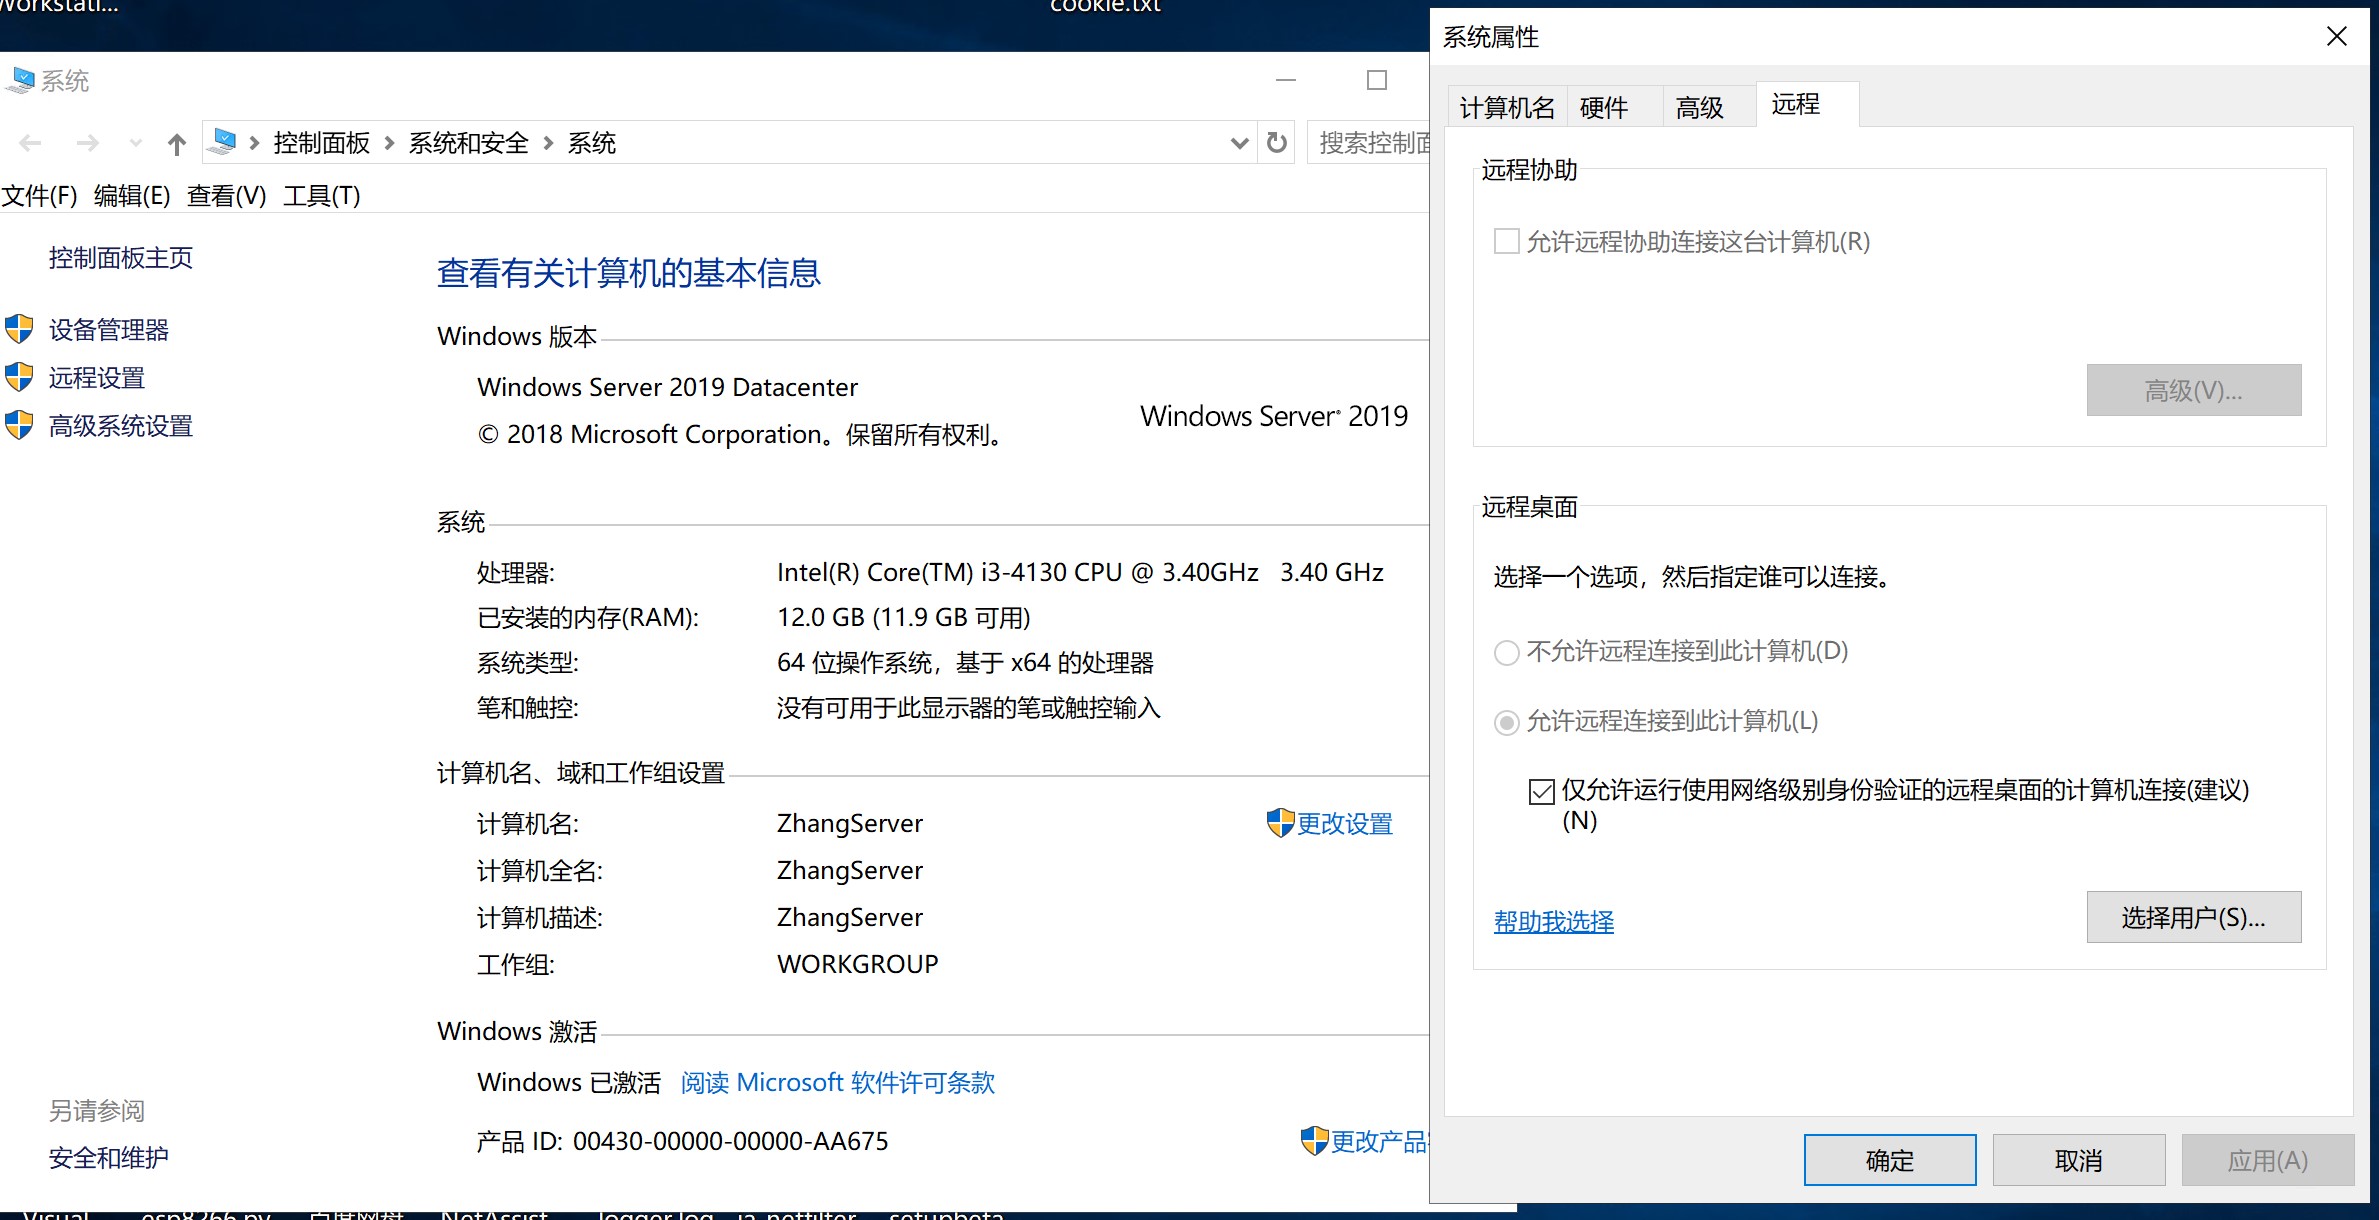Click shield icon beside 设备管理器
Viewport: 2379px width, 1220px height.
pyautogui.click(x=19, y=329)
